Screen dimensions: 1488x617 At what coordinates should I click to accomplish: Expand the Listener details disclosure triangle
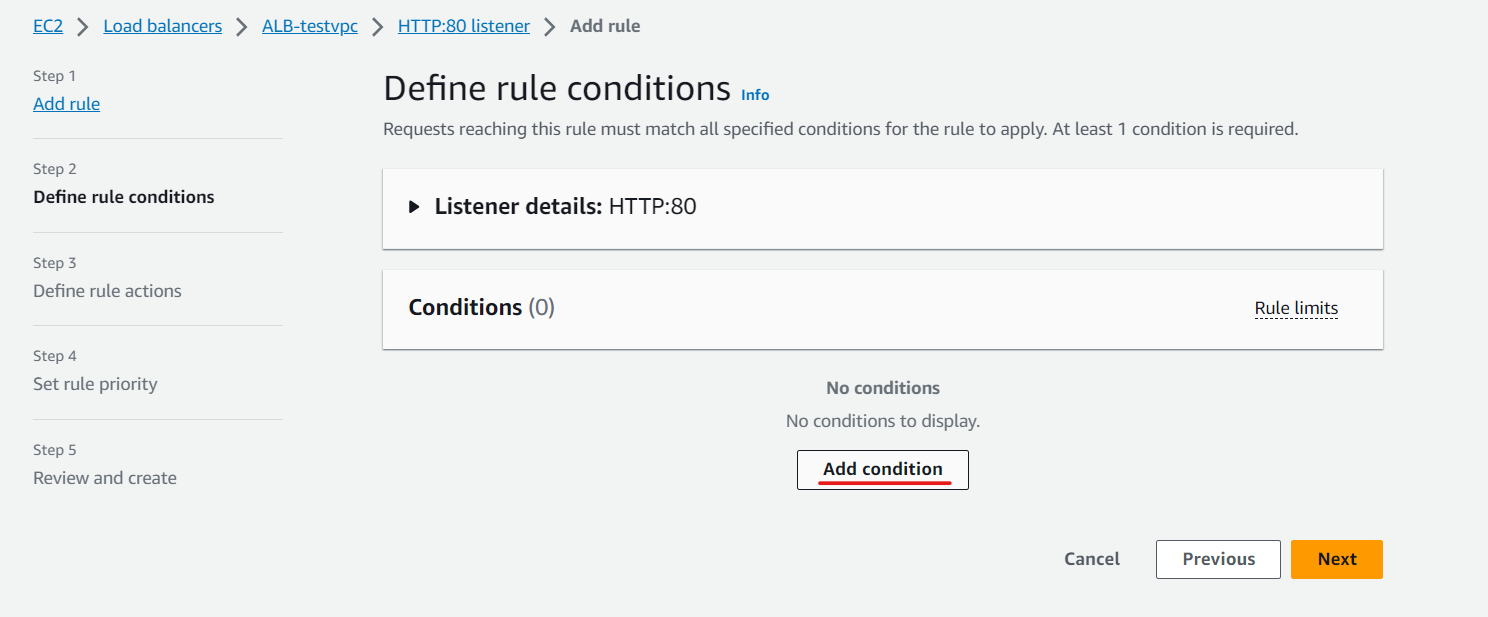click(x=414, y=207)
